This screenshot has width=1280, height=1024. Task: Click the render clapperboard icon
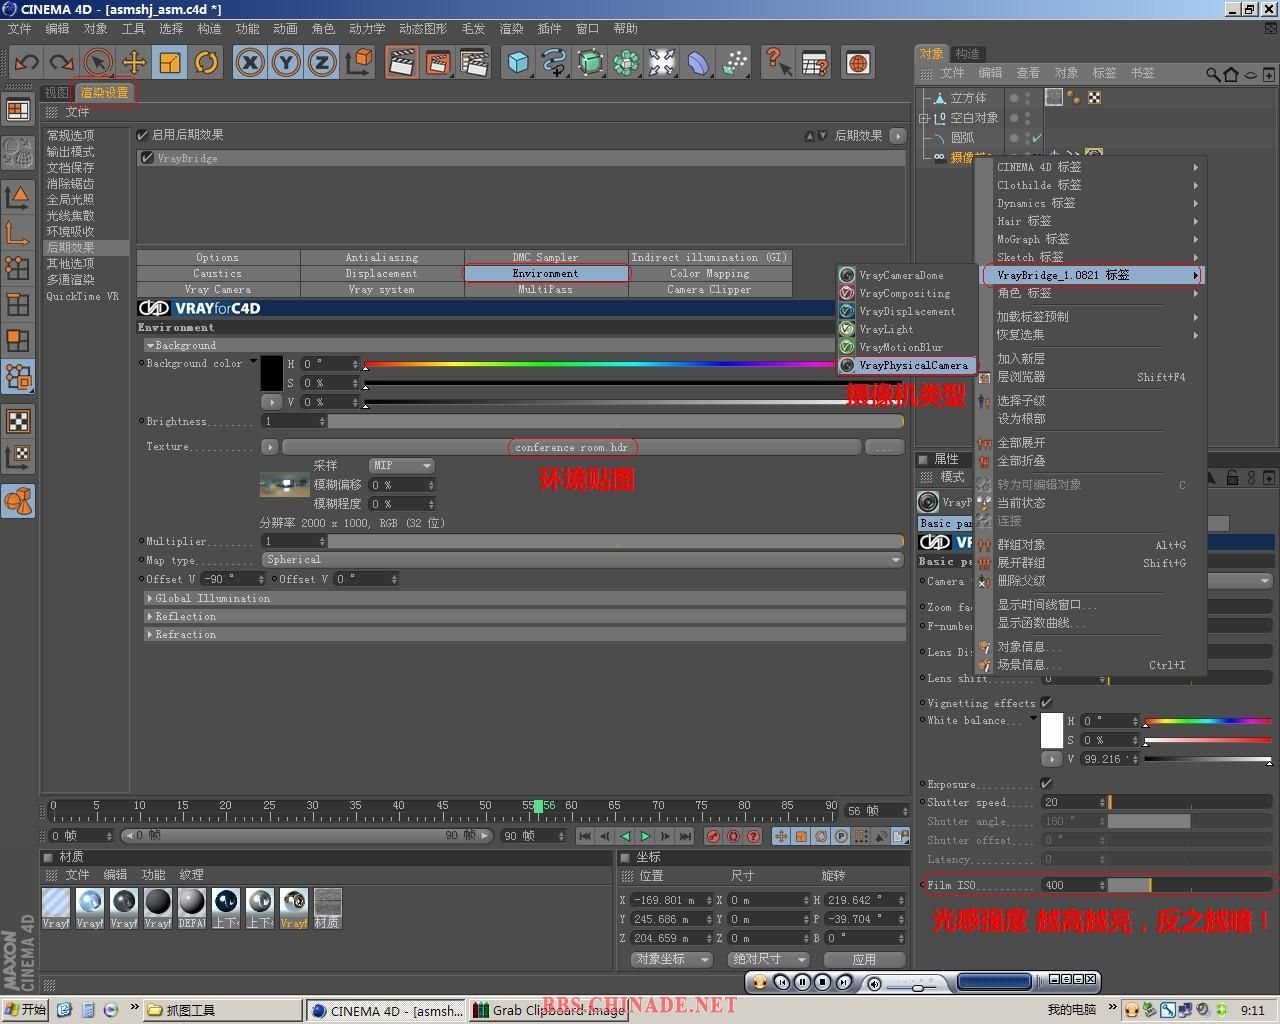402,63
